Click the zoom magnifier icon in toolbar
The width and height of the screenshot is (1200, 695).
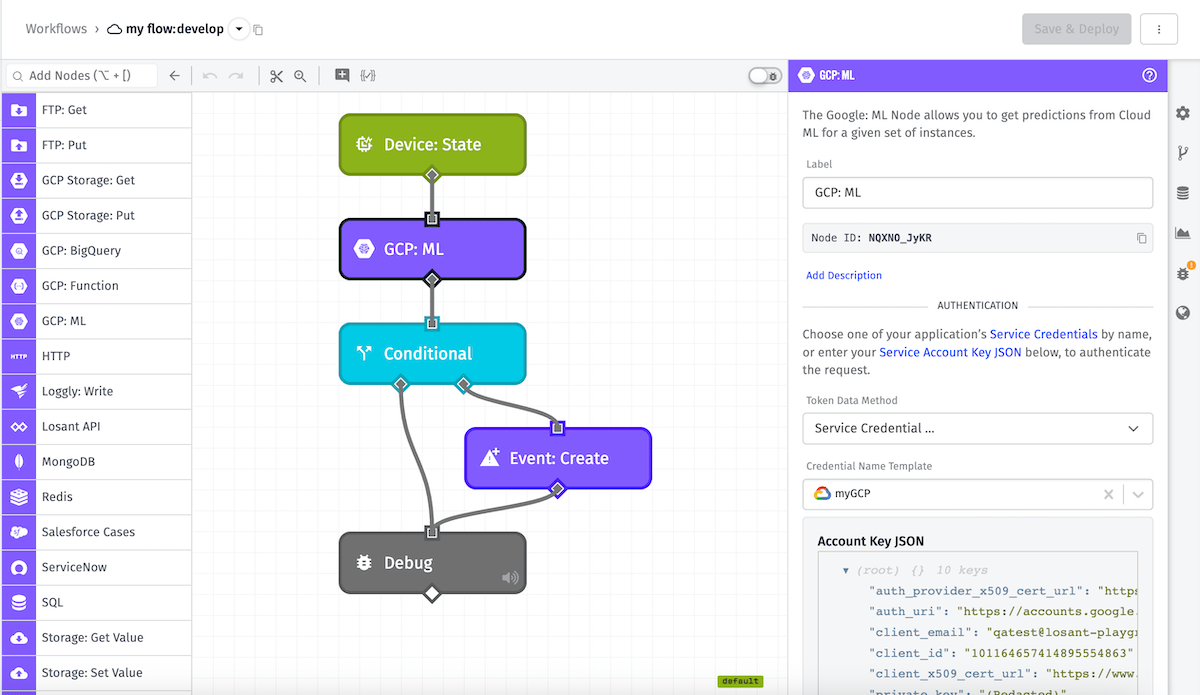300,75
